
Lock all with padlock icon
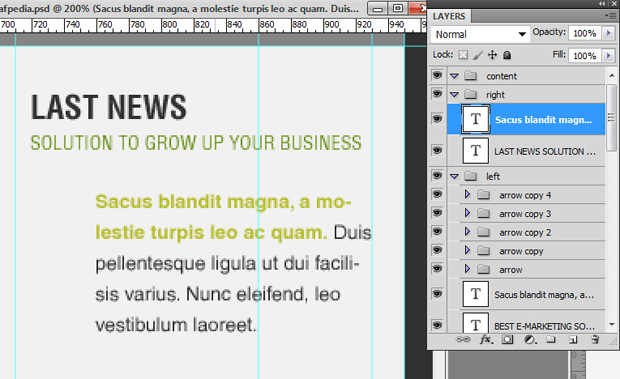pos(507,55)
